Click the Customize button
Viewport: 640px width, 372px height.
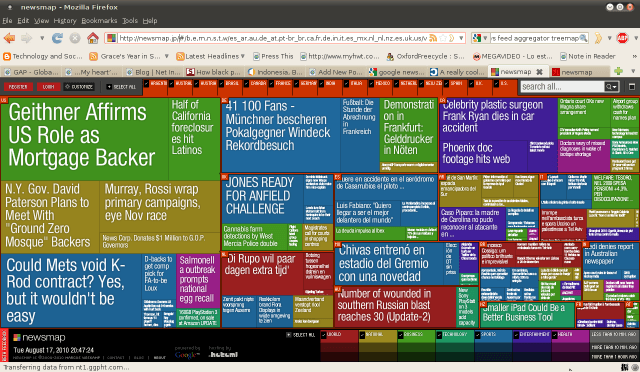[x=79, y=87]
